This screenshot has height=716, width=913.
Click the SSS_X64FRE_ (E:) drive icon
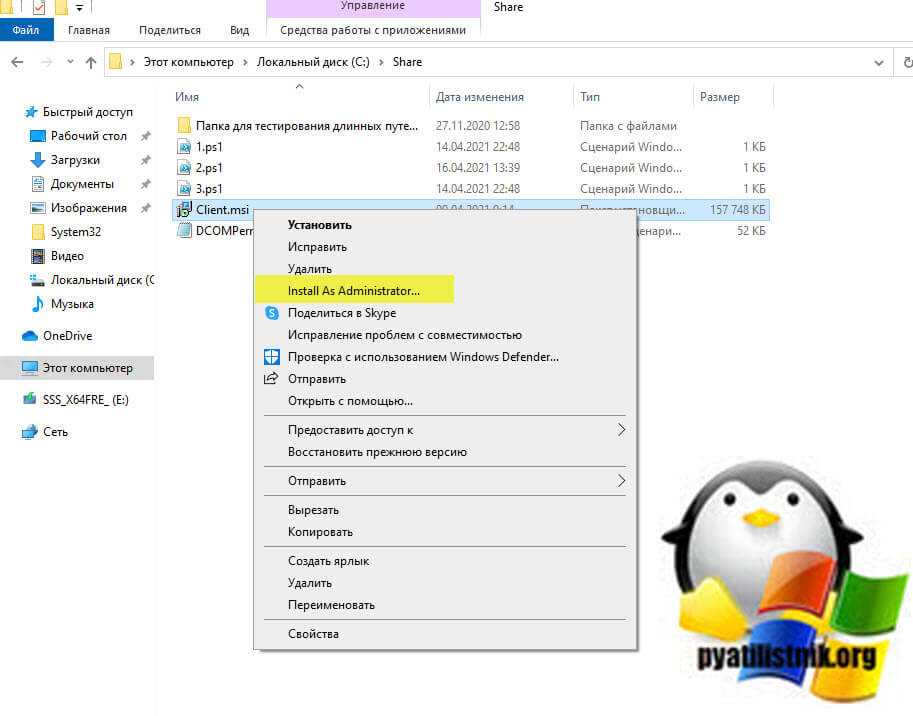[x=29, y=399]
